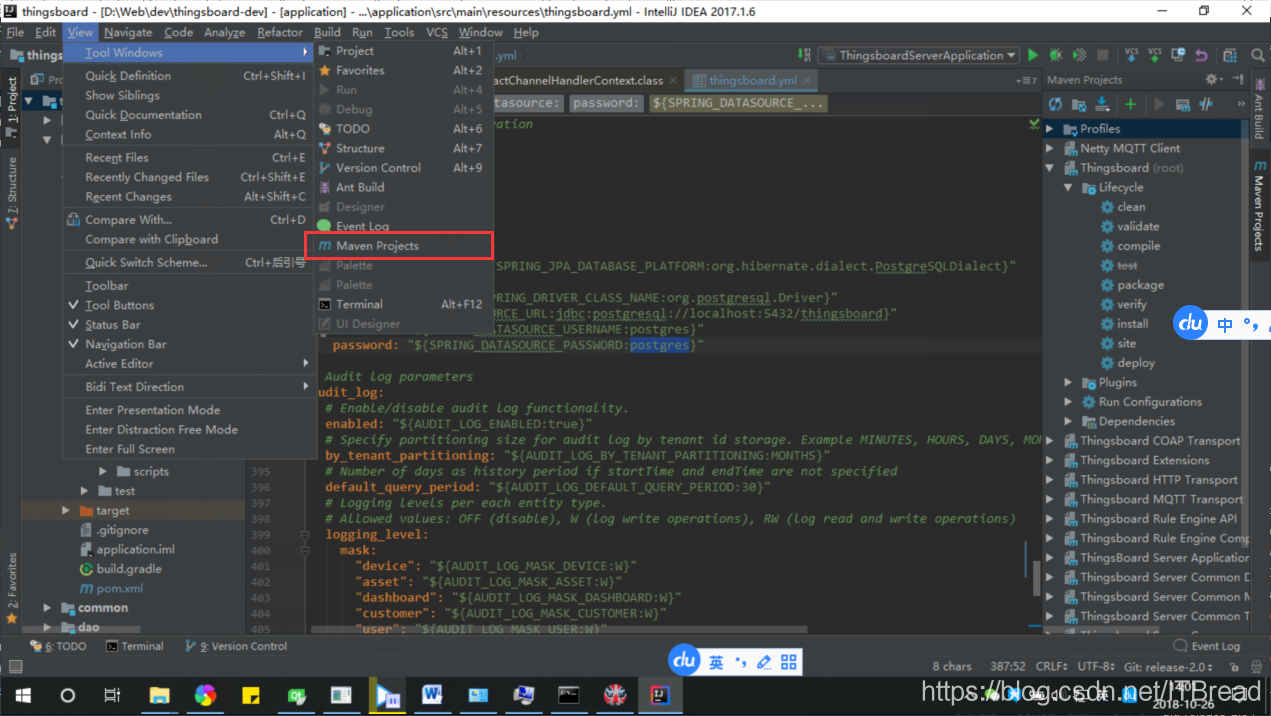Open build.gradle in the project tree
1271x716 pixels.
point(120,568)
